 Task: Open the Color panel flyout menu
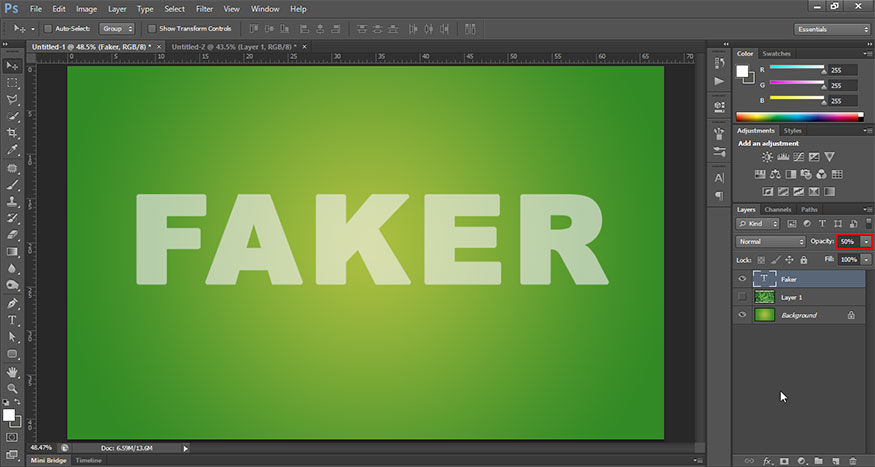867,54
